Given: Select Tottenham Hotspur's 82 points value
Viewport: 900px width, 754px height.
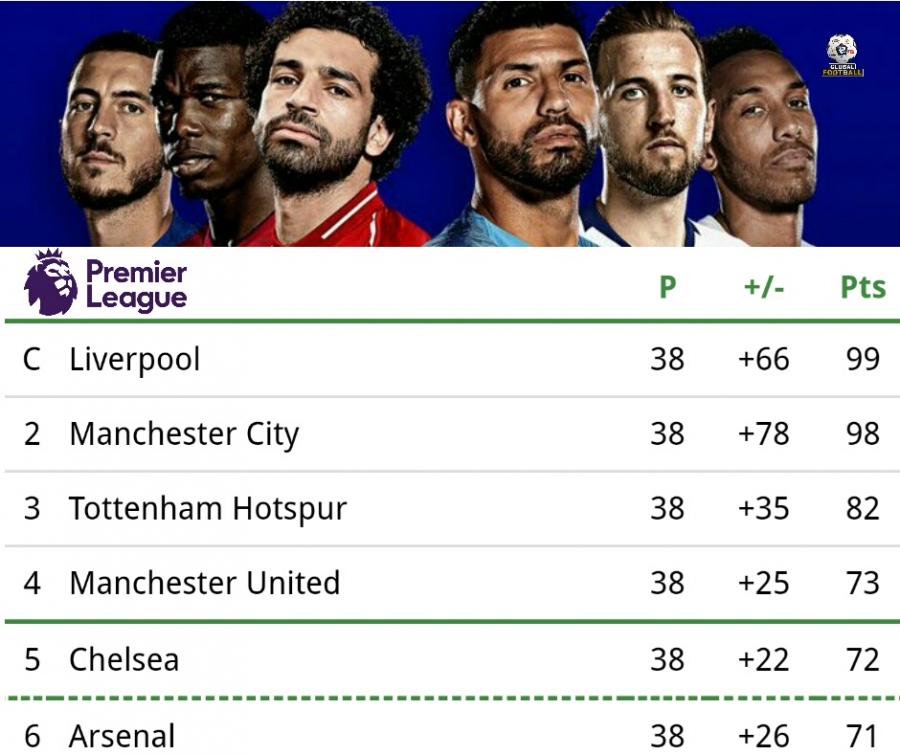Looking at the screenshot, I should 862,508.
